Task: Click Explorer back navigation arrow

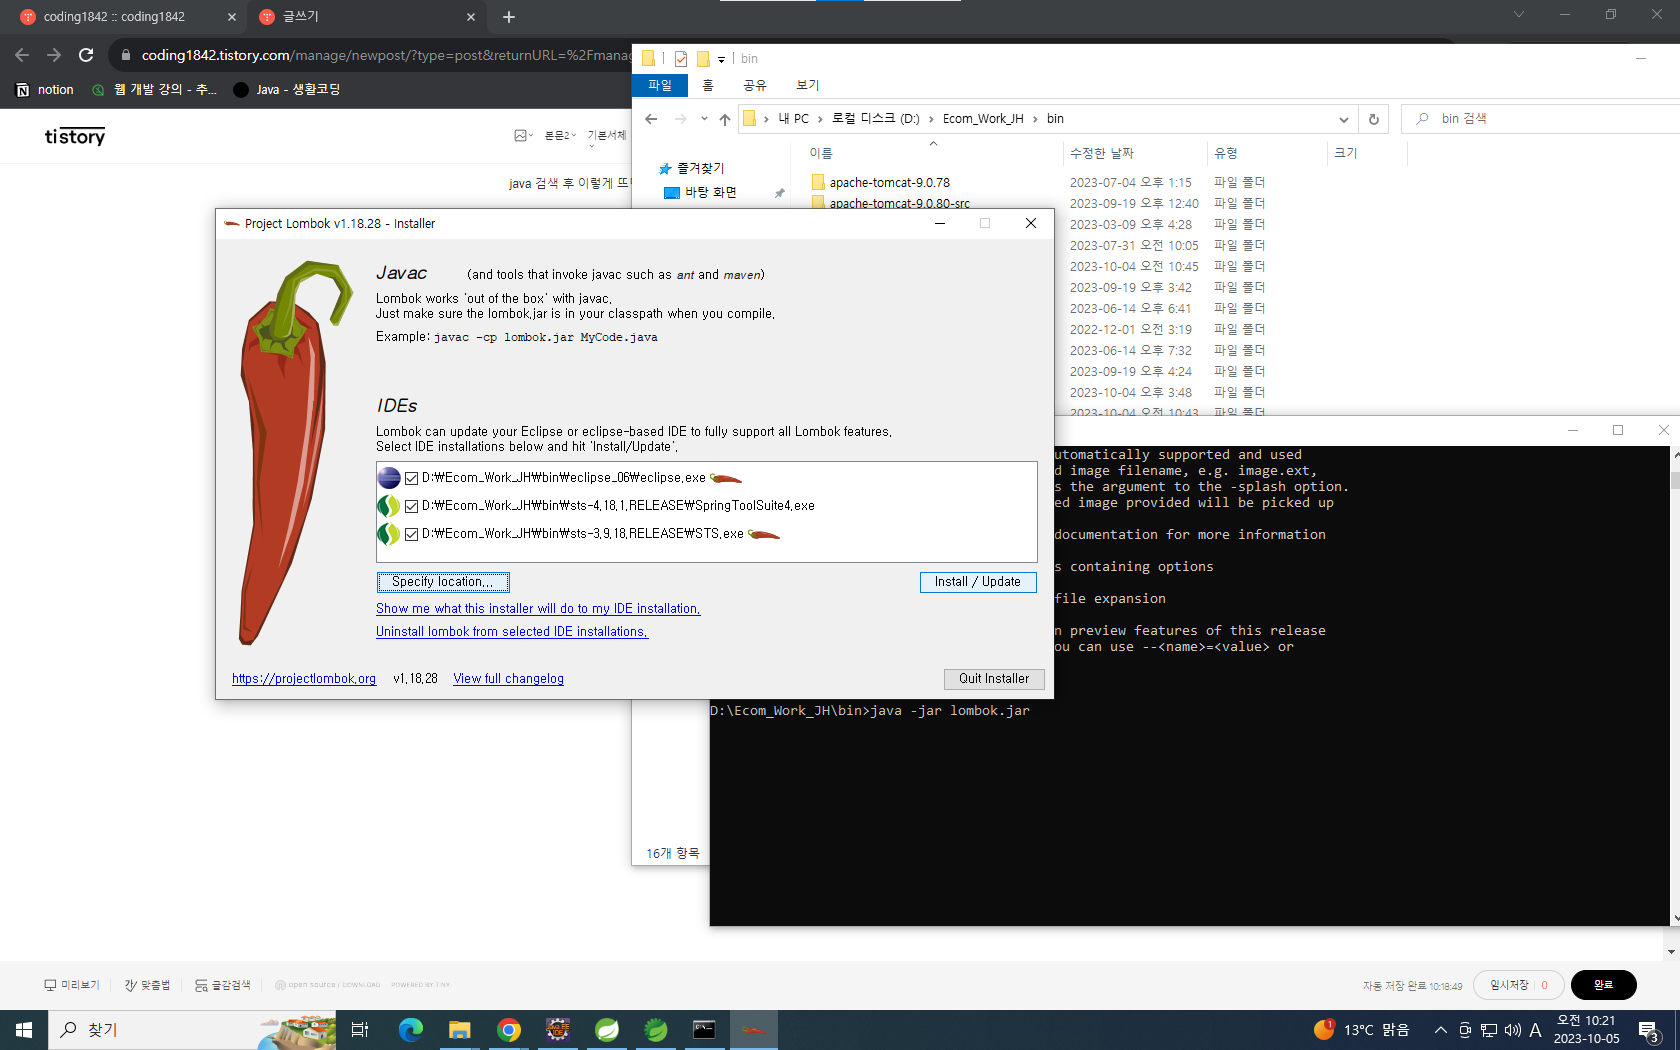Action: click(652, 119)
